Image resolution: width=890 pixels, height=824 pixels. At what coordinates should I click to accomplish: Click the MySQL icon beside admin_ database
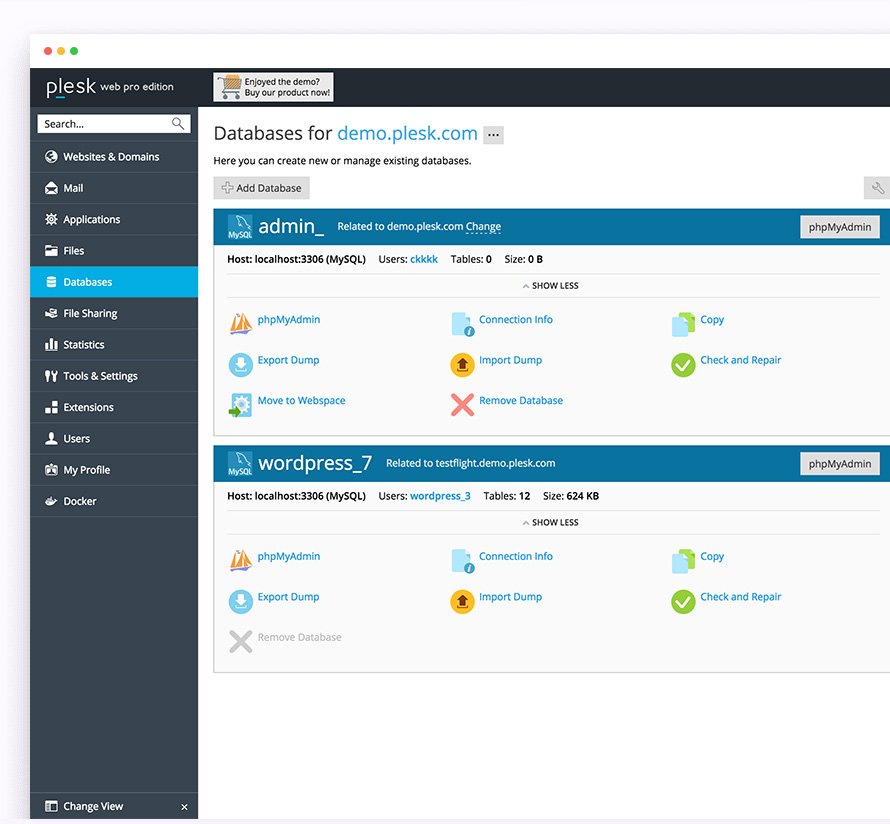240,227
